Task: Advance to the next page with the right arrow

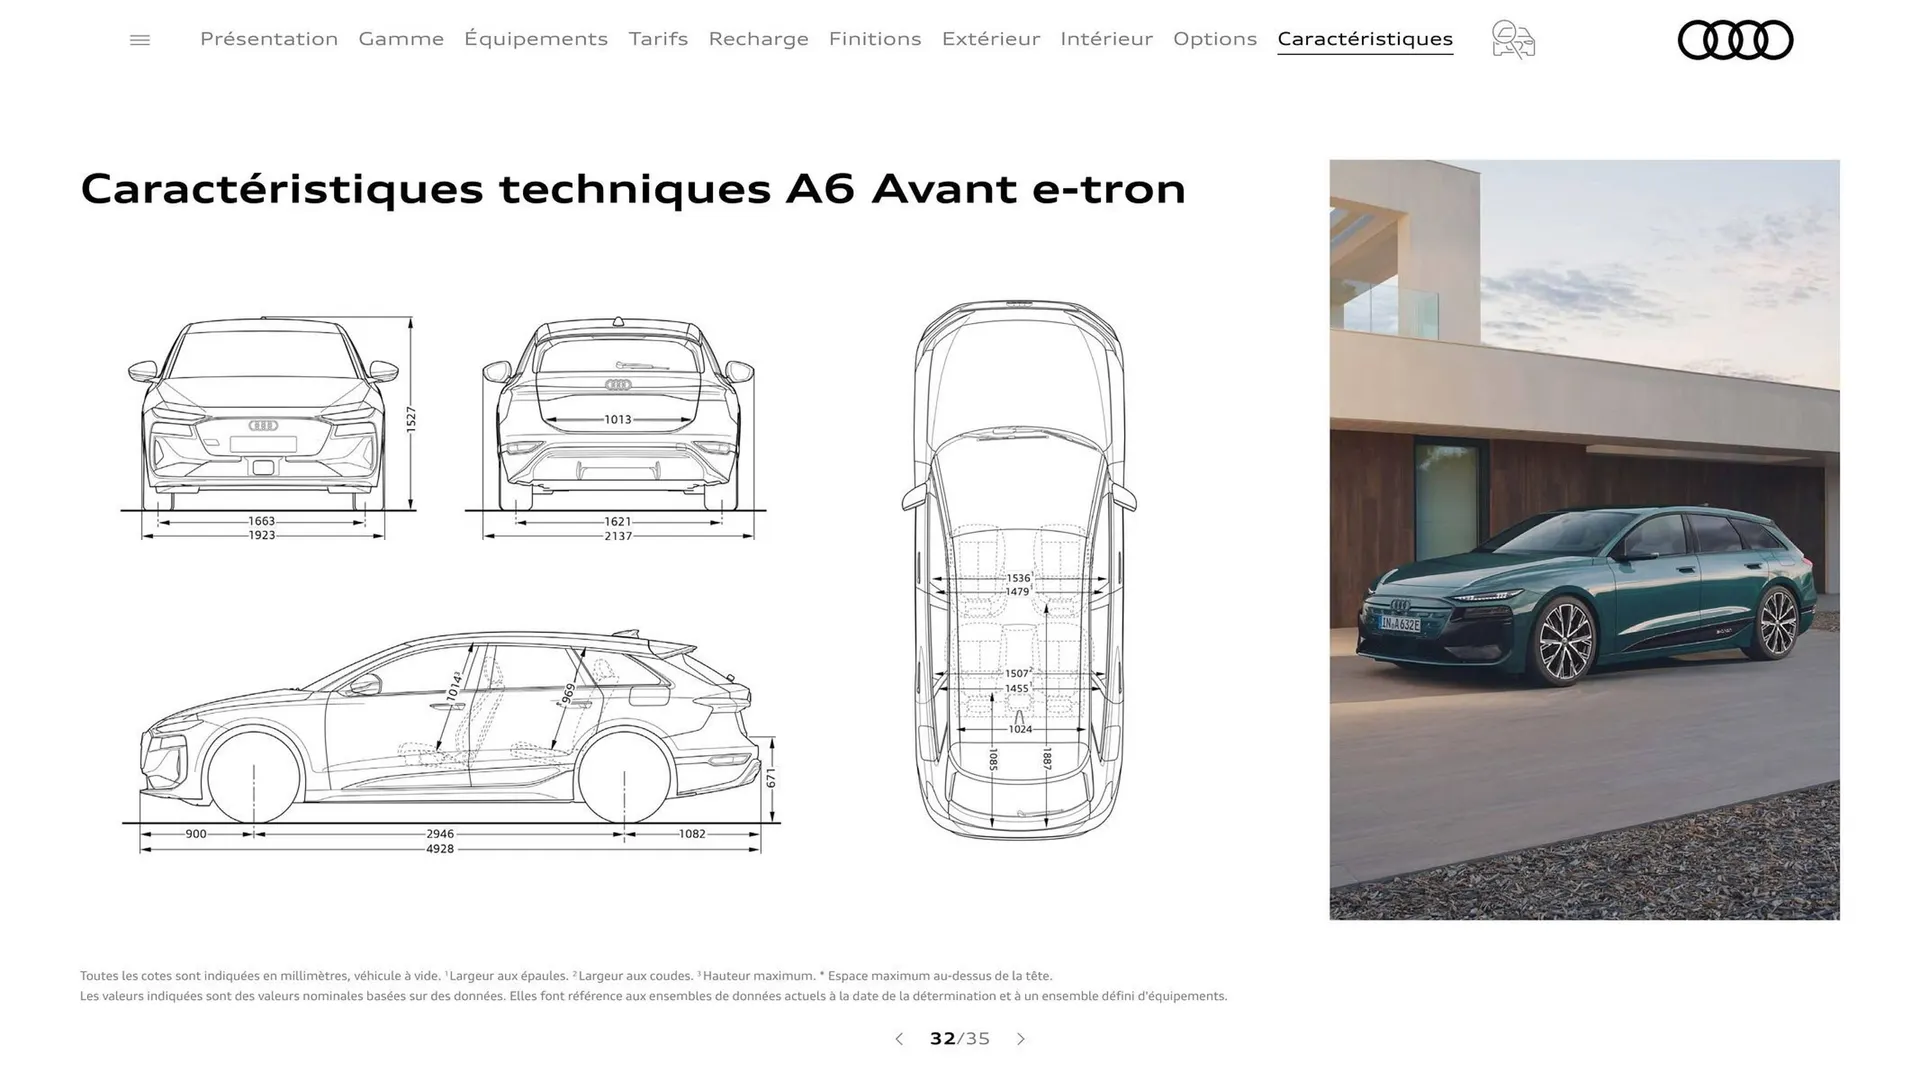Action: pos(1021,1039)
